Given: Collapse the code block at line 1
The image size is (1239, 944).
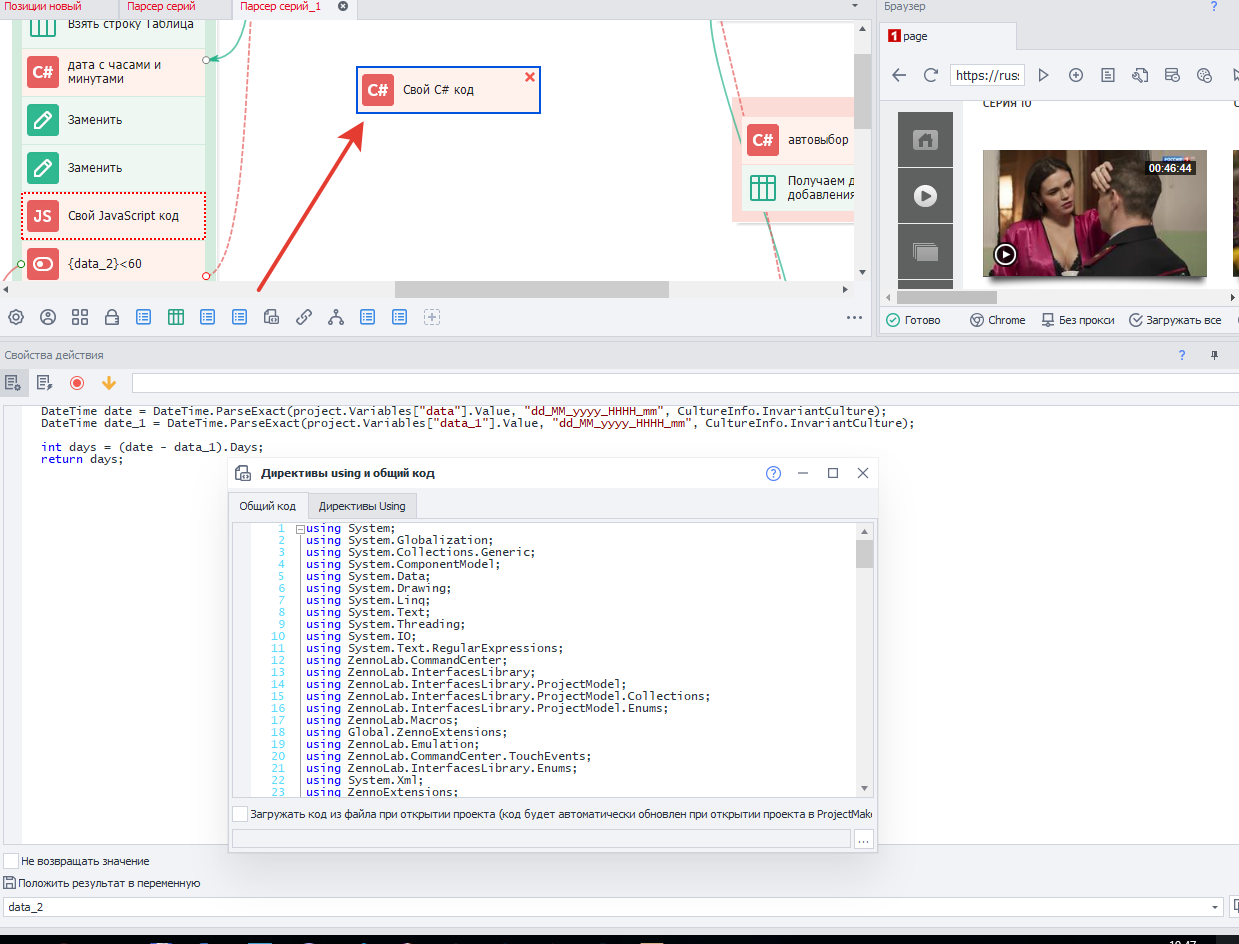Looking at the screenshot, I should coord(300,528).
